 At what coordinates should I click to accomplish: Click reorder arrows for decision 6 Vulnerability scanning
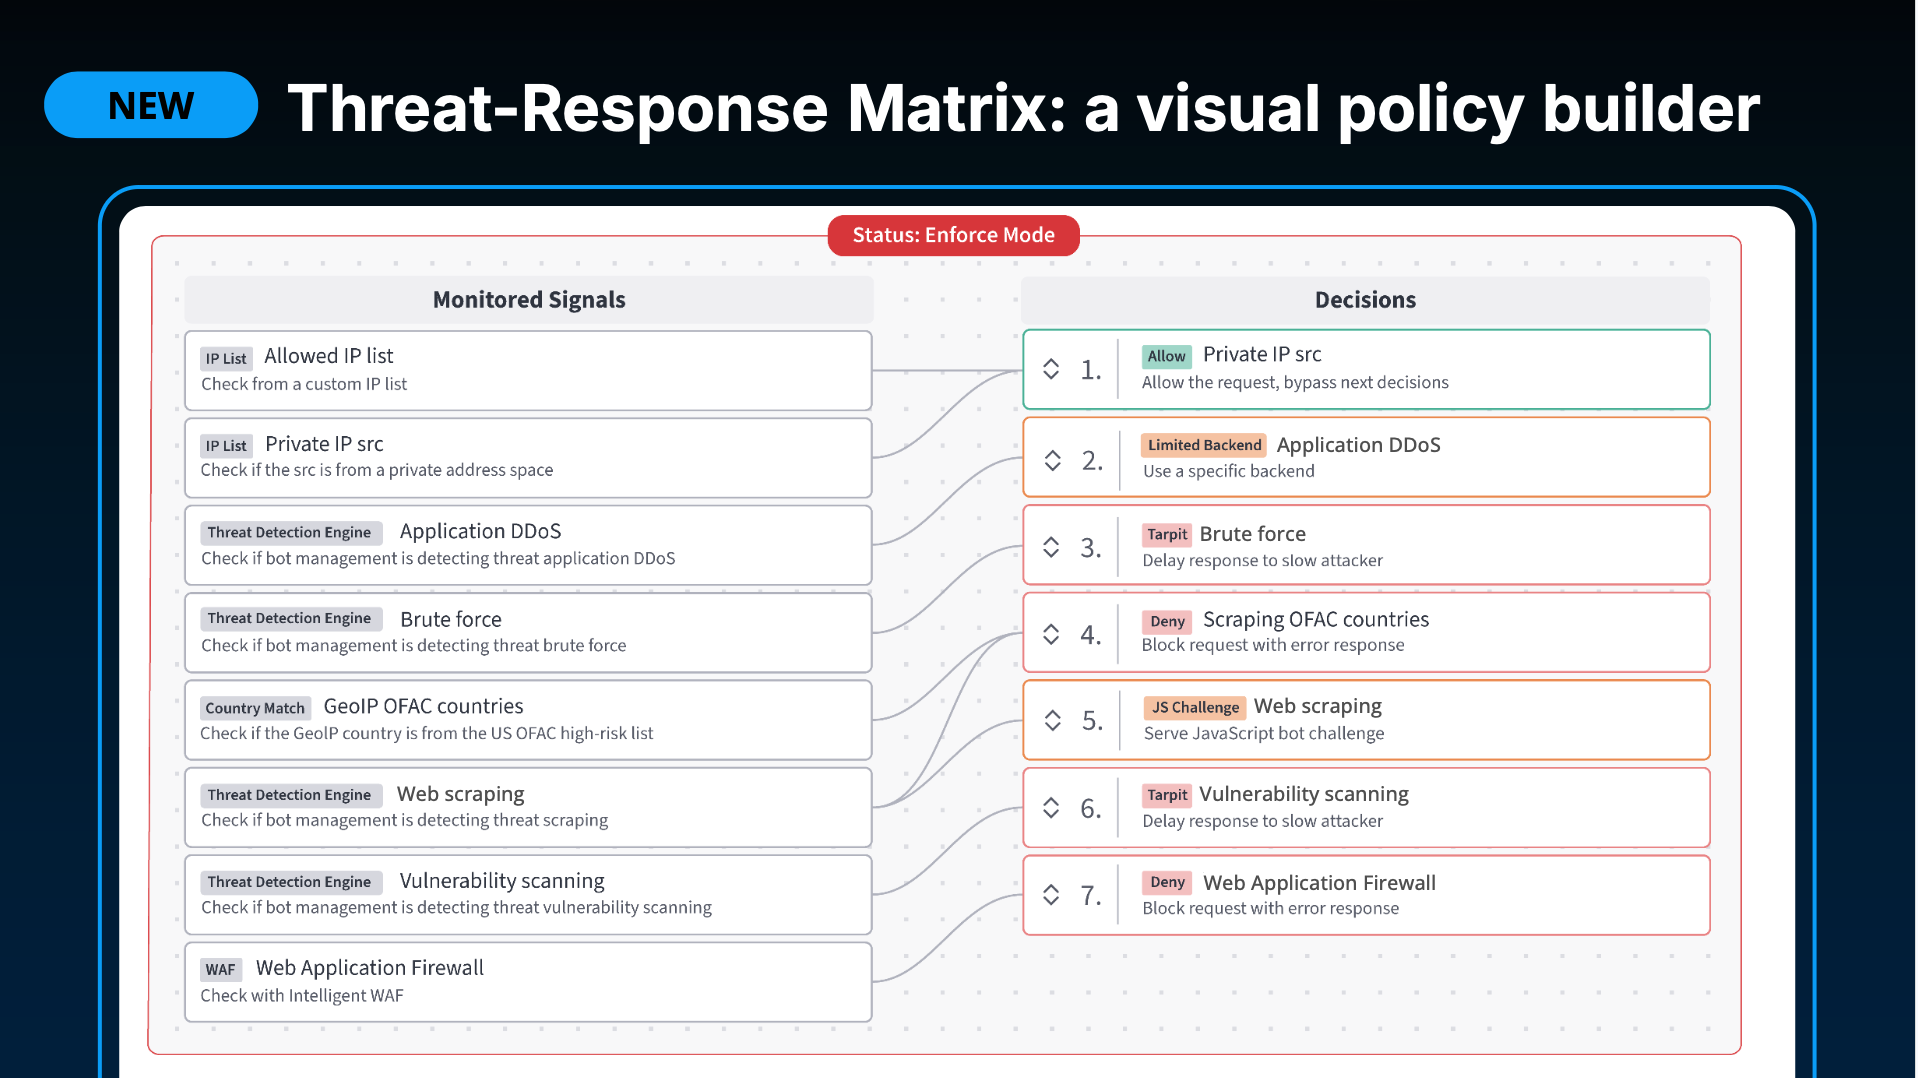pos(1051,808)
